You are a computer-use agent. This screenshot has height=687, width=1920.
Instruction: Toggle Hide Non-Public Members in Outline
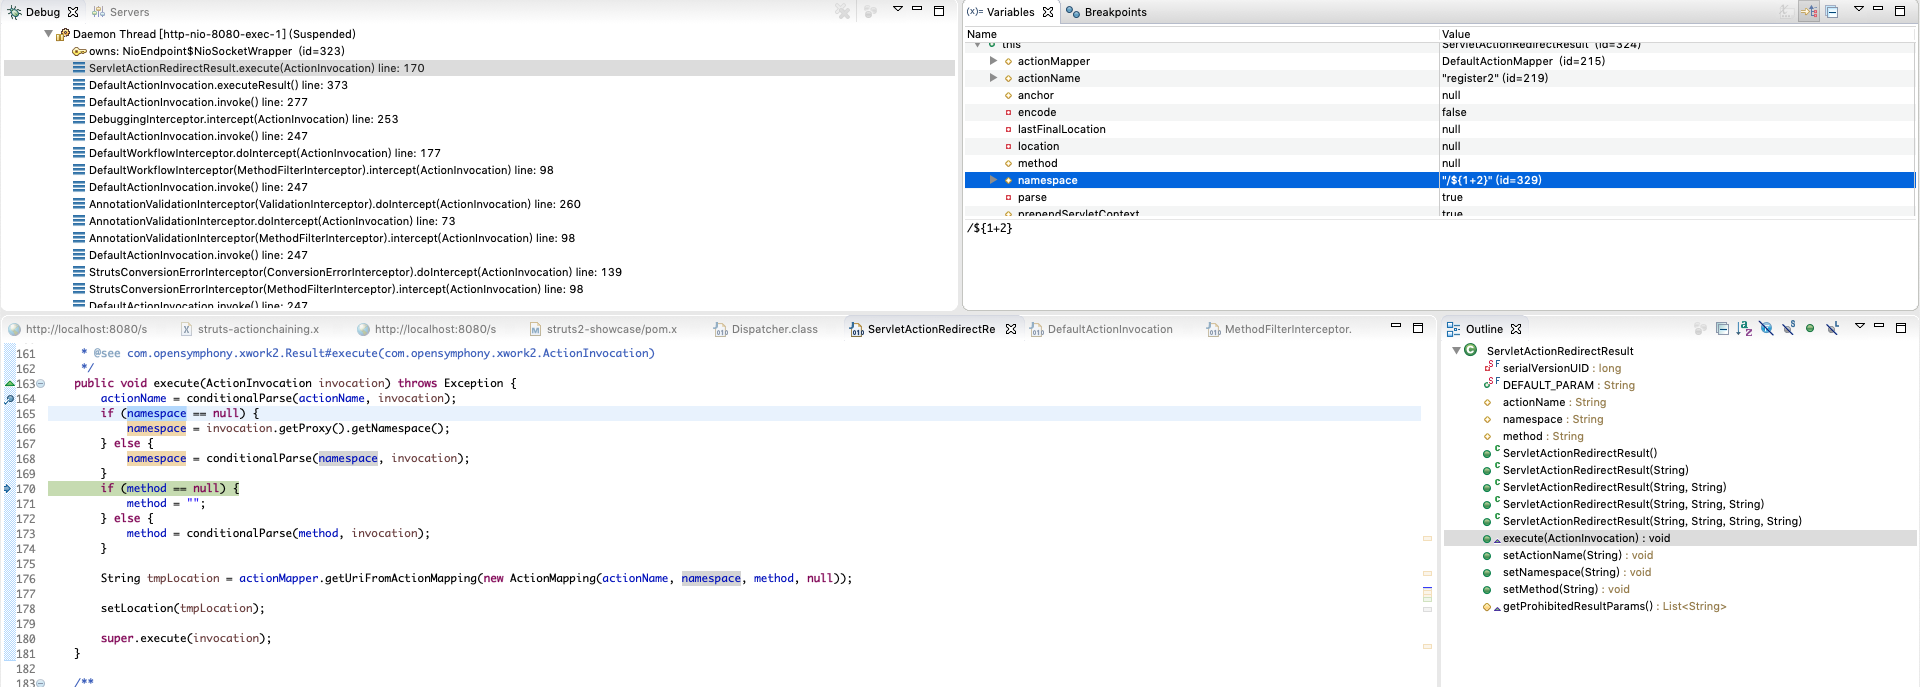(x=1810, y=328)
